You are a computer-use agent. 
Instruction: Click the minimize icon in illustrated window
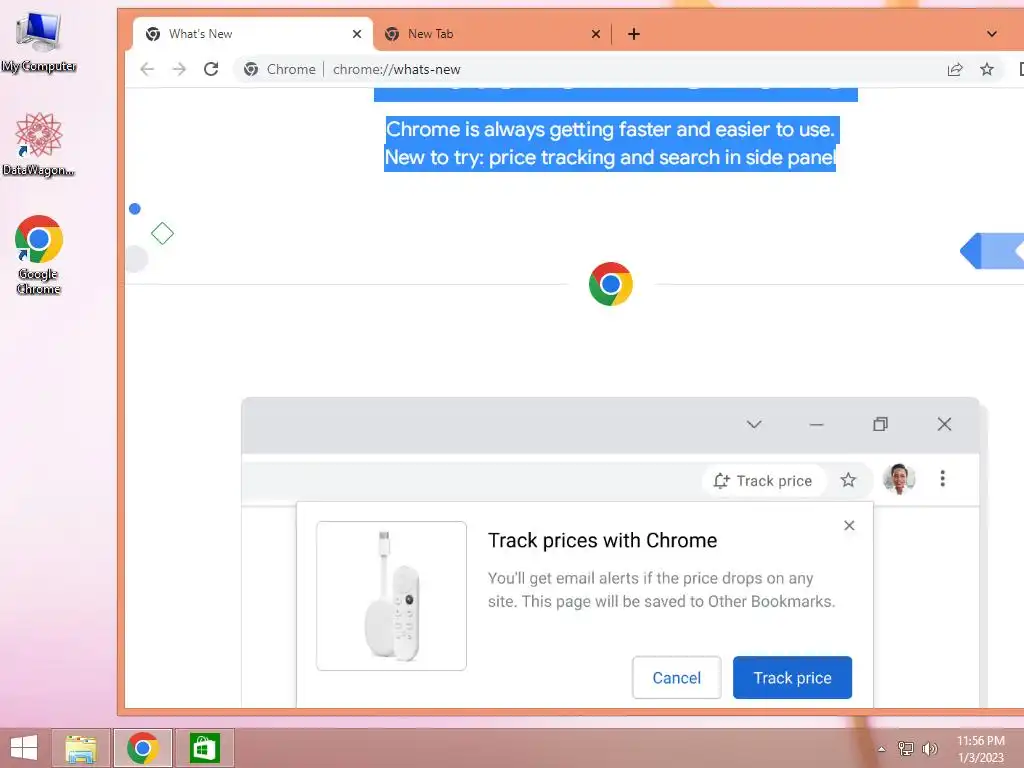coord(816,424)
